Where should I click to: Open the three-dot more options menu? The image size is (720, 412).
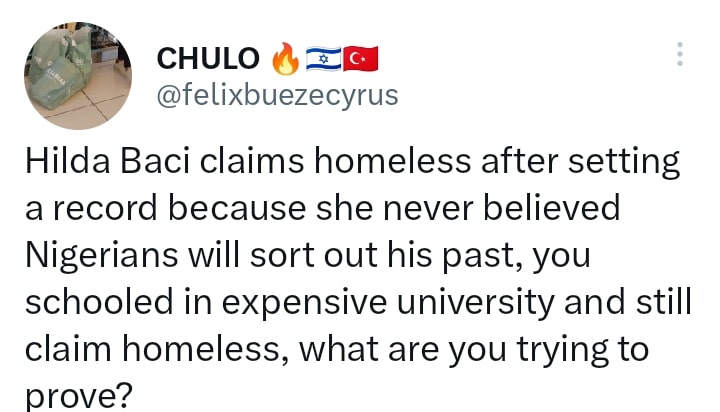[680, 54]
